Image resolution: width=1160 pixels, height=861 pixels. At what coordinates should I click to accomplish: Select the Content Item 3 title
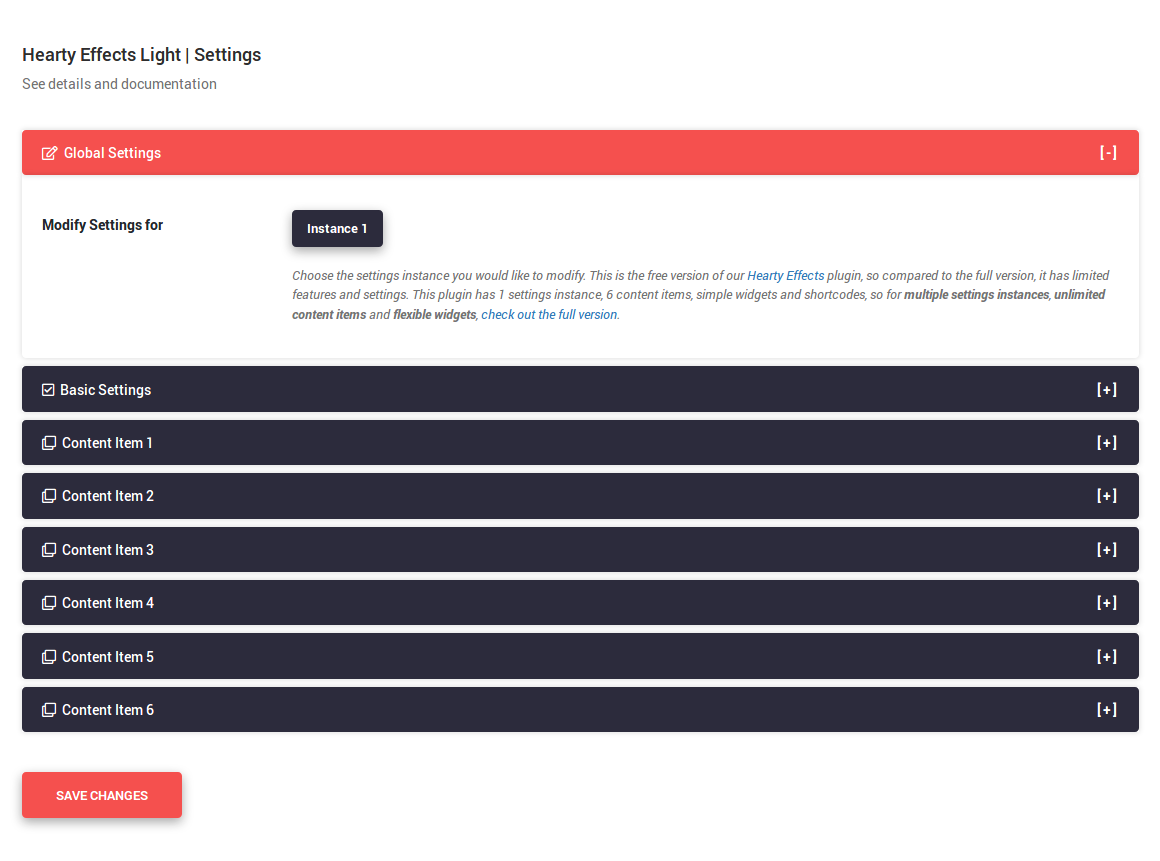tap(108, 550)
